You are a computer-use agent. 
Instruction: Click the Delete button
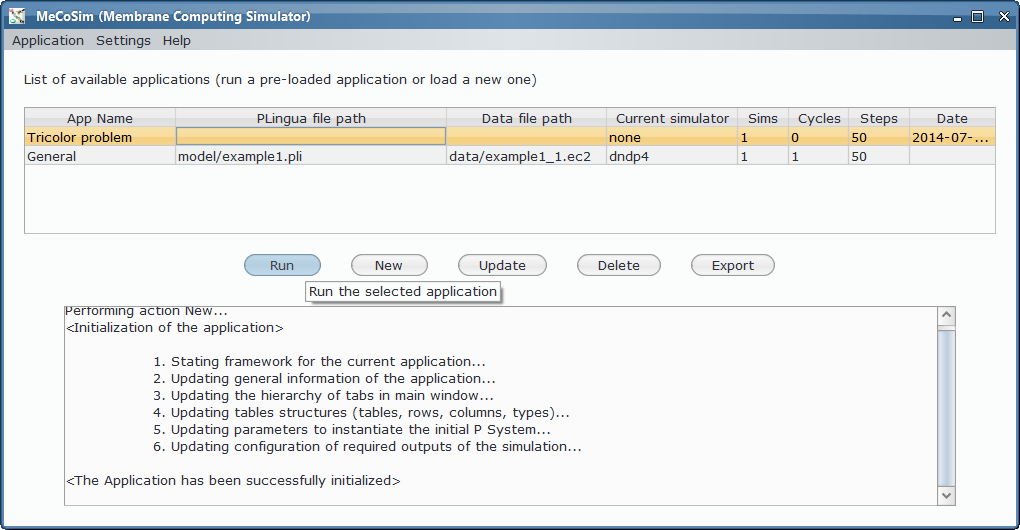click(x=619, y=265)
